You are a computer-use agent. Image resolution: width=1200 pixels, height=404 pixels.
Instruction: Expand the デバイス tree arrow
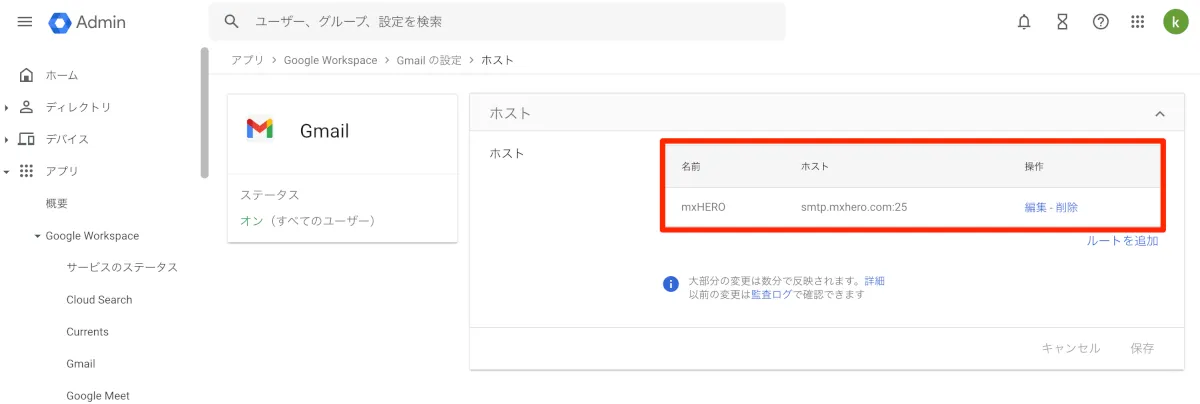7,139
